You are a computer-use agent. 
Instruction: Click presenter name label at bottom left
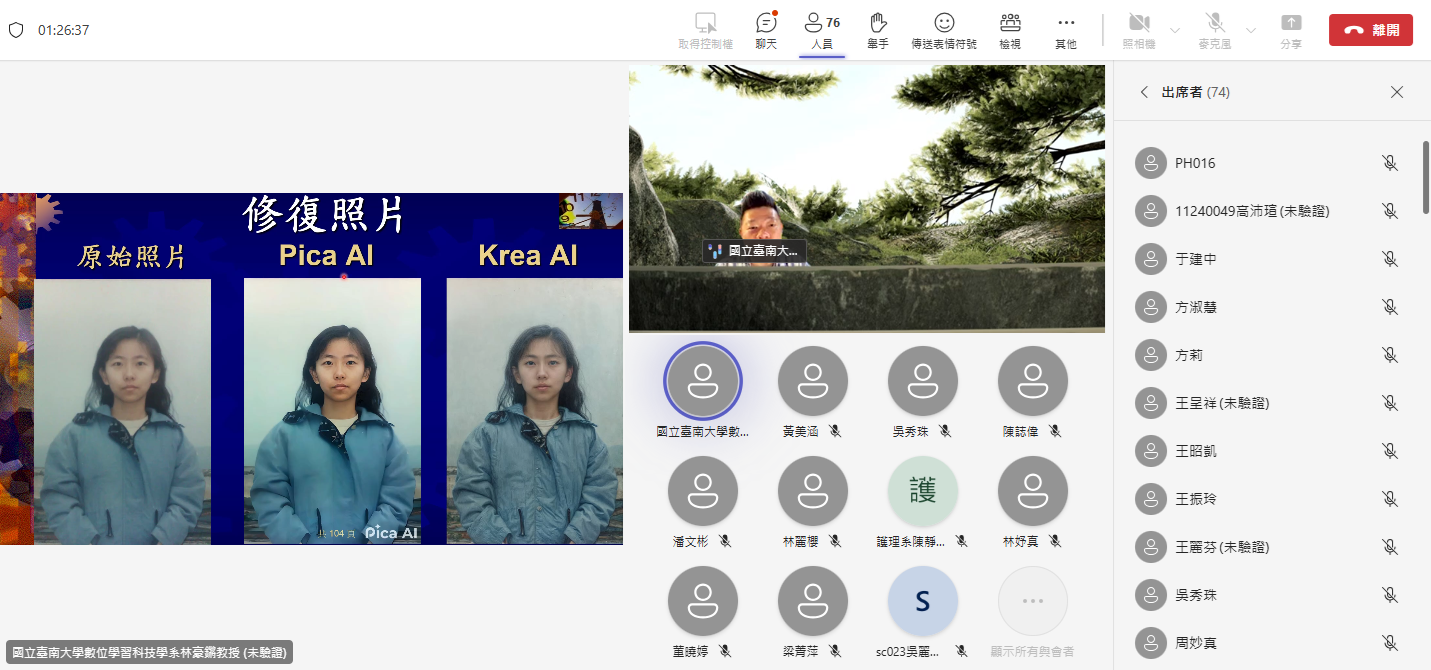[x=149, y=652]
